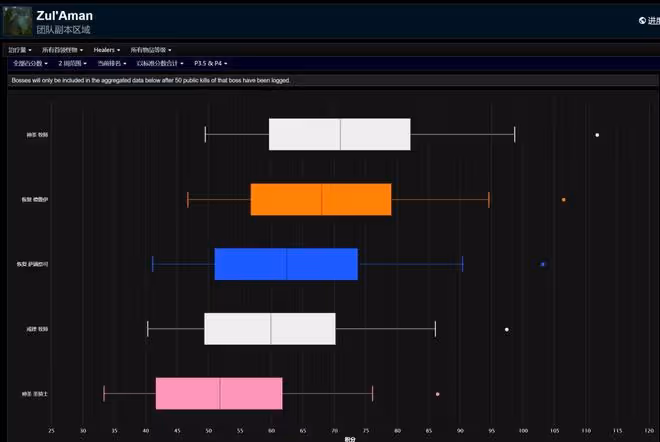Click the top row's spec label

tap(37, 135)
